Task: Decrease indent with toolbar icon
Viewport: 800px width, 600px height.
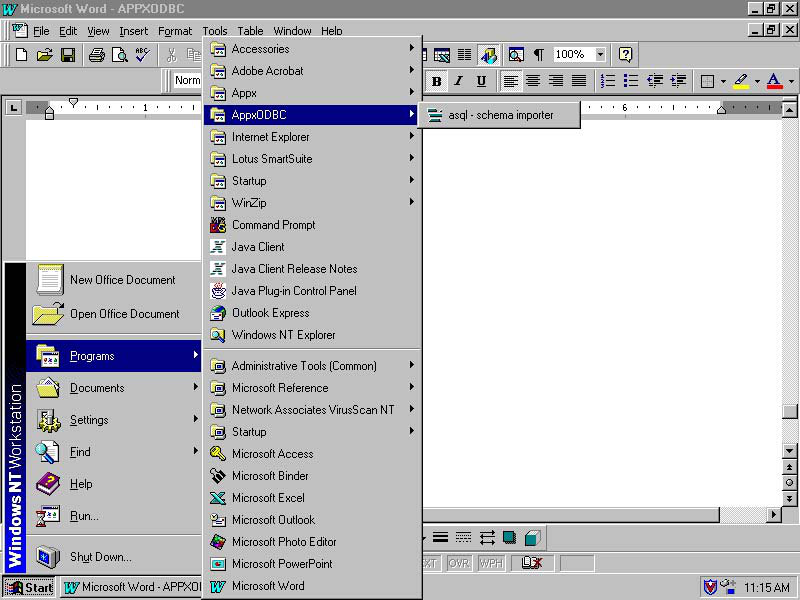Action: pos(655,81)
